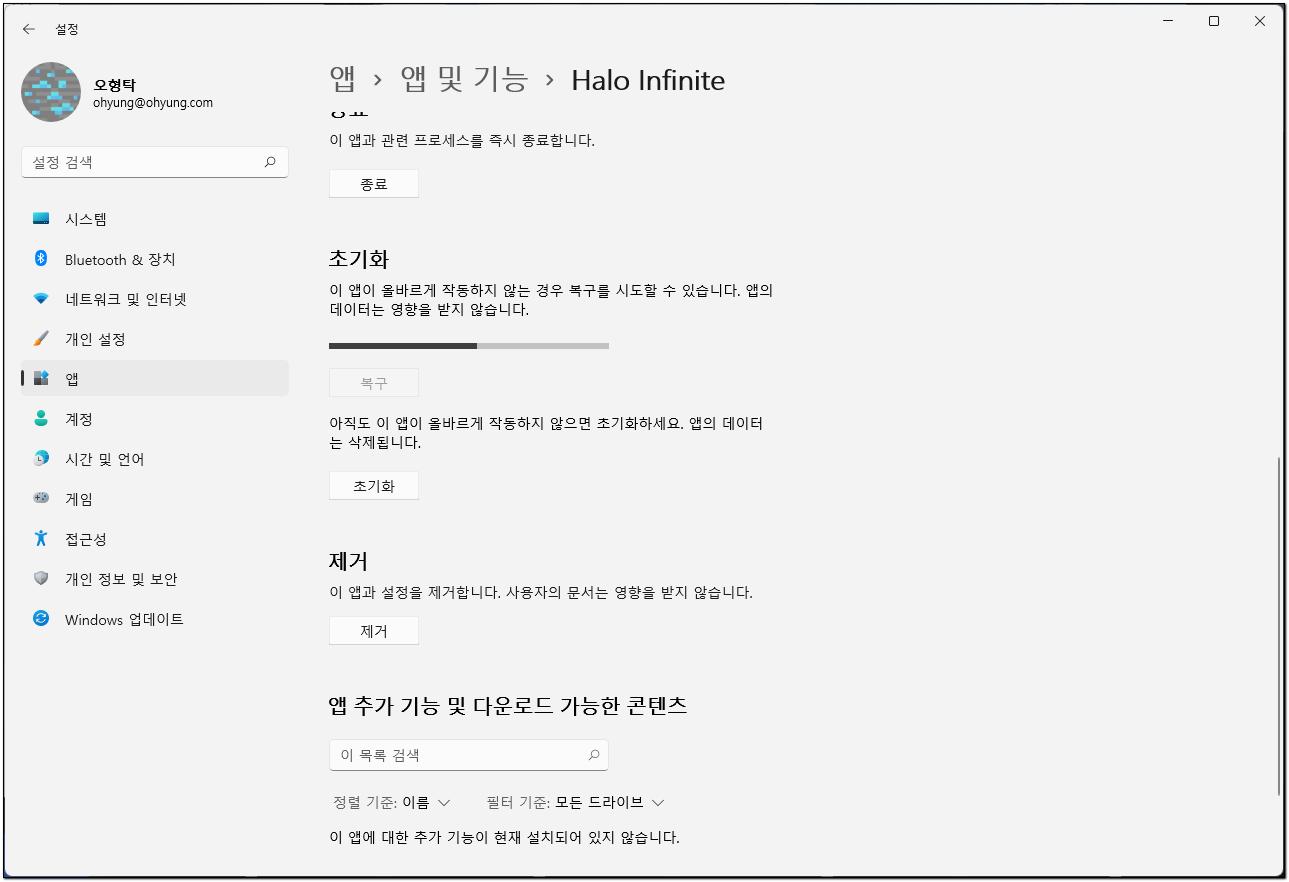Viewport: 1289px width, 882px height.
Task: Go to Windows 업데이트 page
Action: (x=155, y=619)
